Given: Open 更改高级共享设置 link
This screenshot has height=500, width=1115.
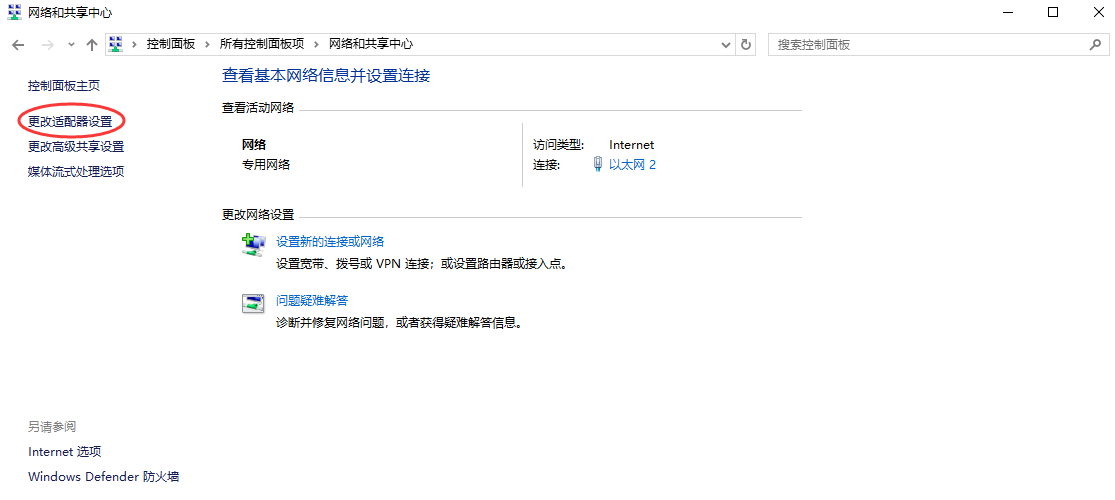Looking at the screenshot, I should [76, 147].
